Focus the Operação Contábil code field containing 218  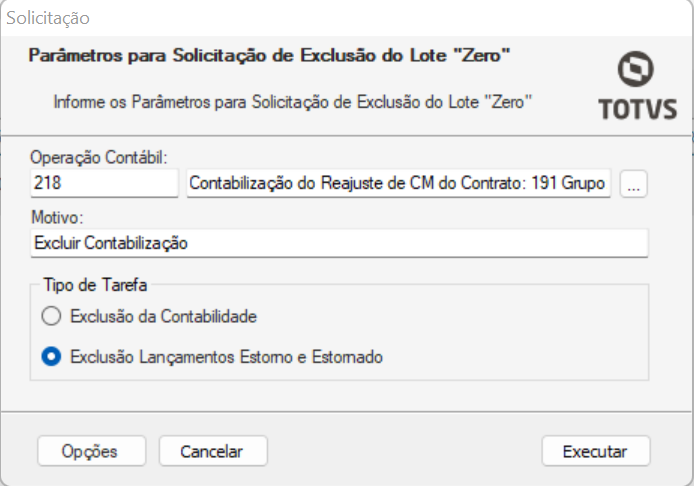[104, 183]
